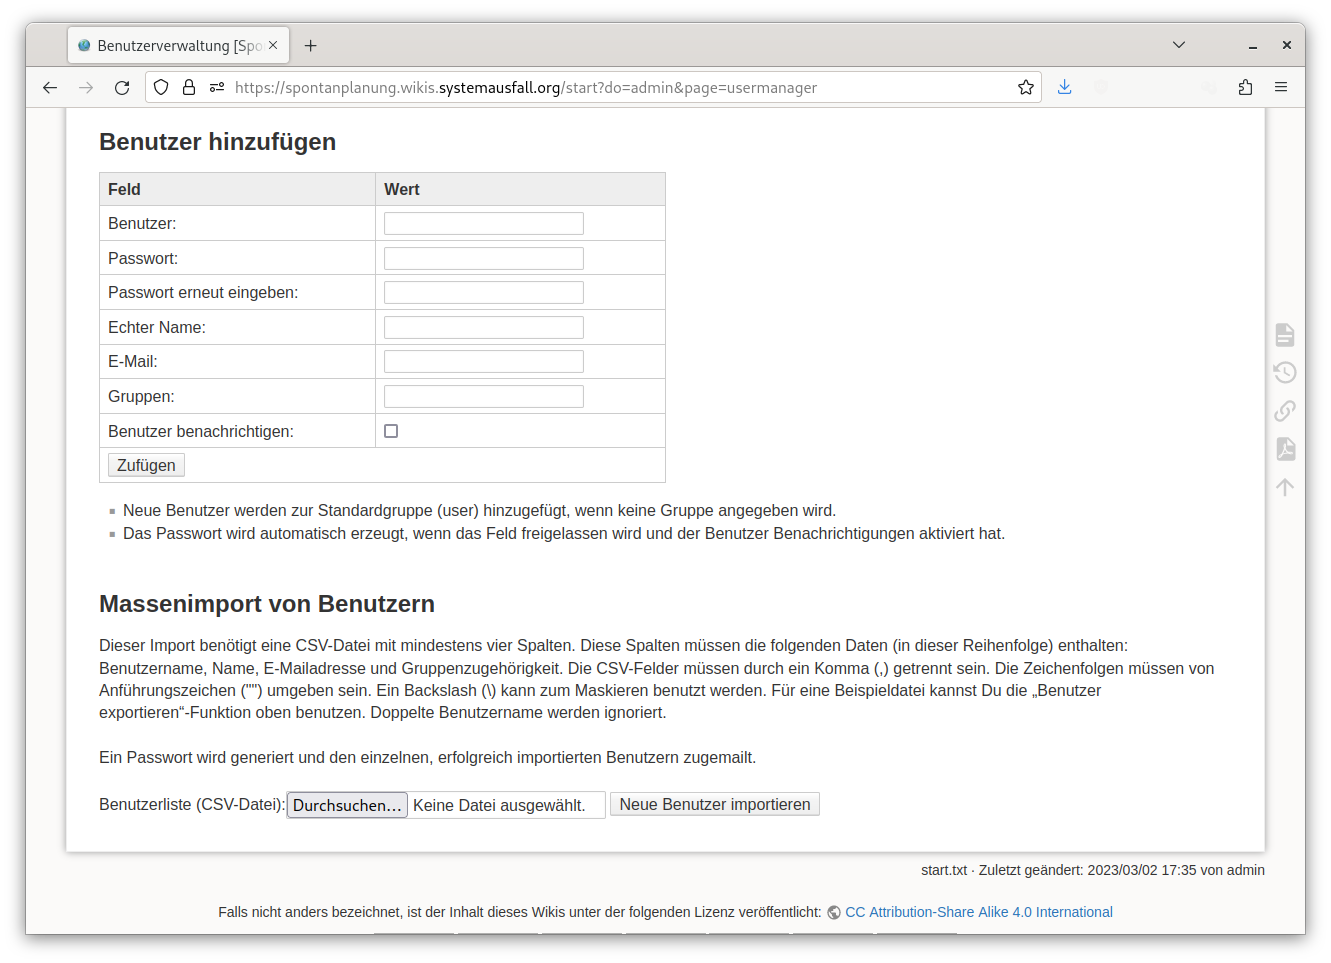1331x963 pixels.
Task: Click the Benutzer hinzufügen heading
Action: pyautogui.click(x=218, y=142)
